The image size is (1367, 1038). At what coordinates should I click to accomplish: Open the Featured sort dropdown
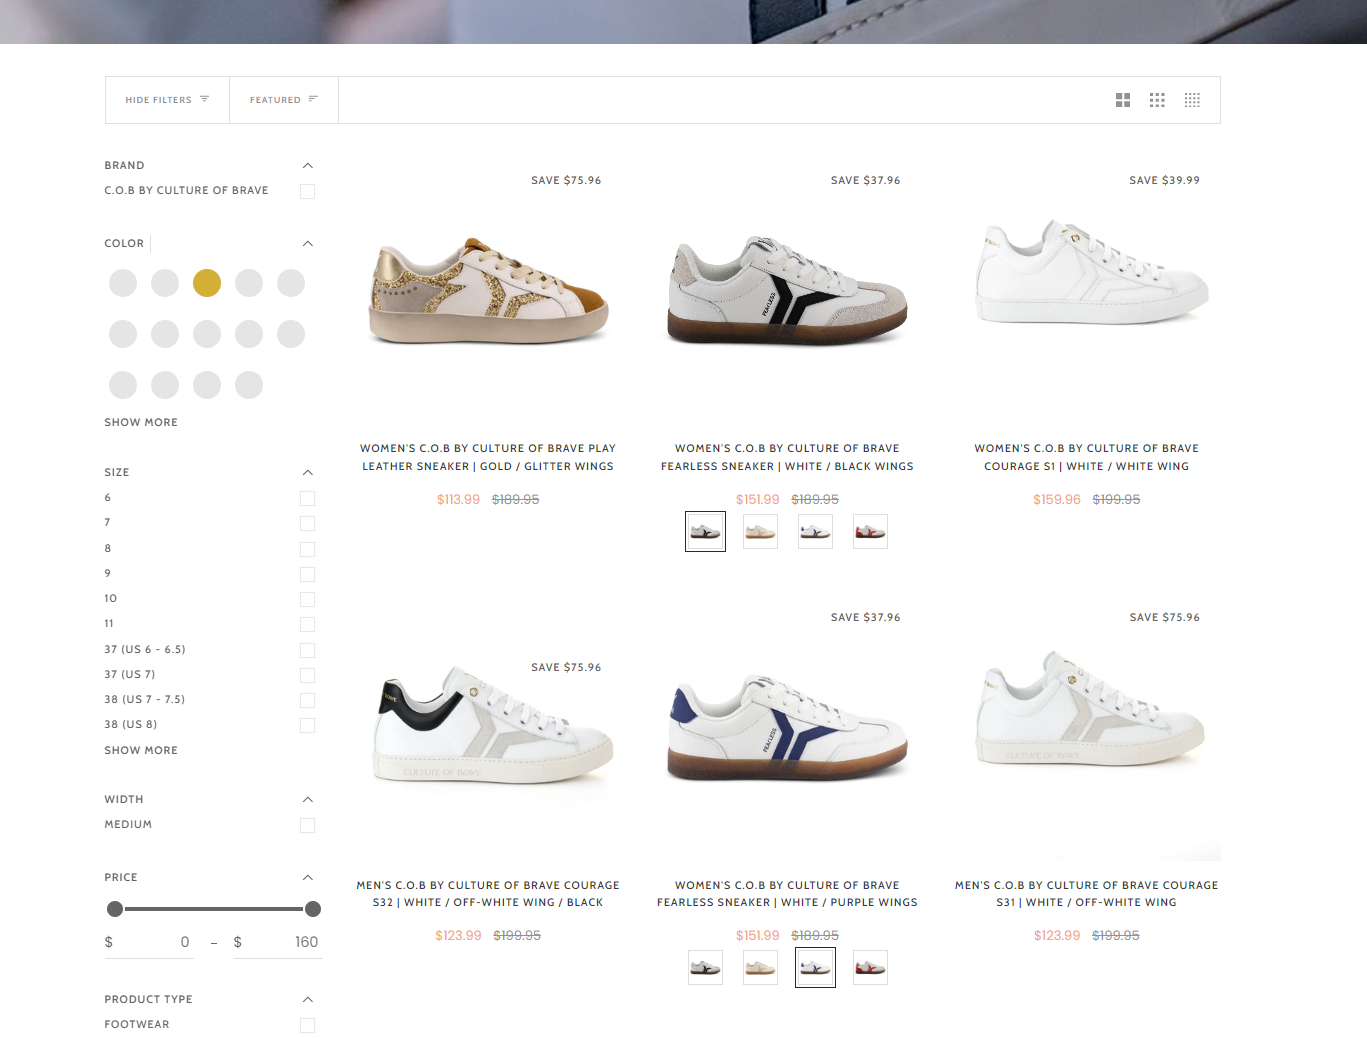(x=284, y=100)
